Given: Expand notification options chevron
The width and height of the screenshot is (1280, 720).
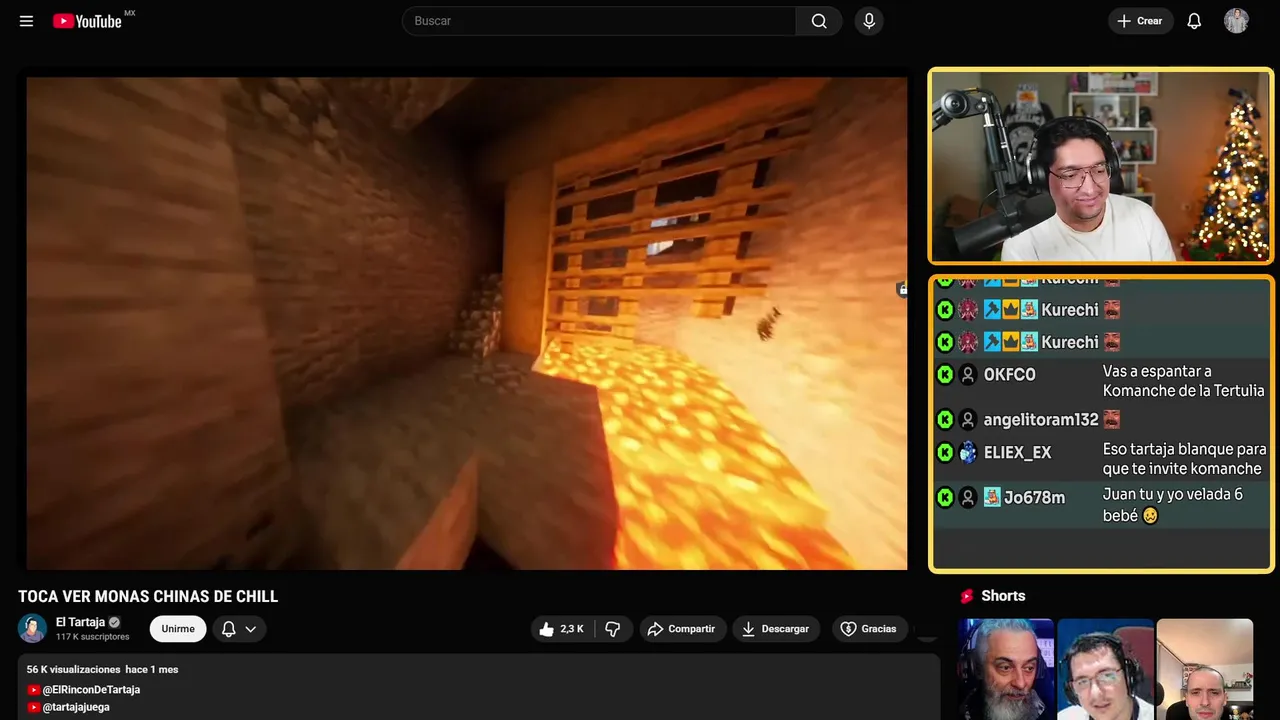Looking at the screenshot, I should tap(251, 629).
